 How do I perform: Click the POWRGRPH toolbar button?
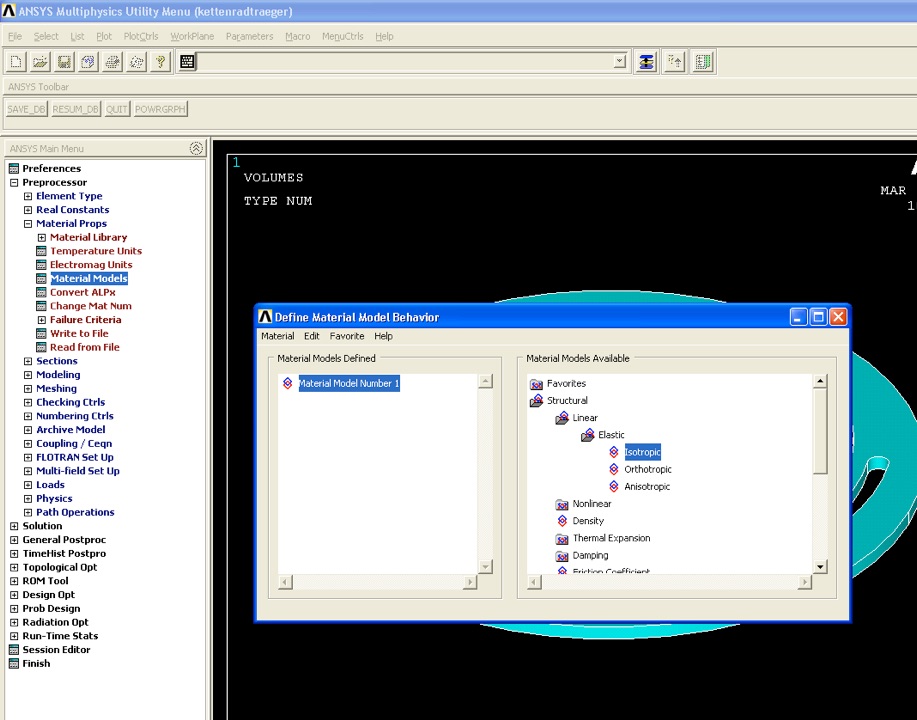(160, 109)
